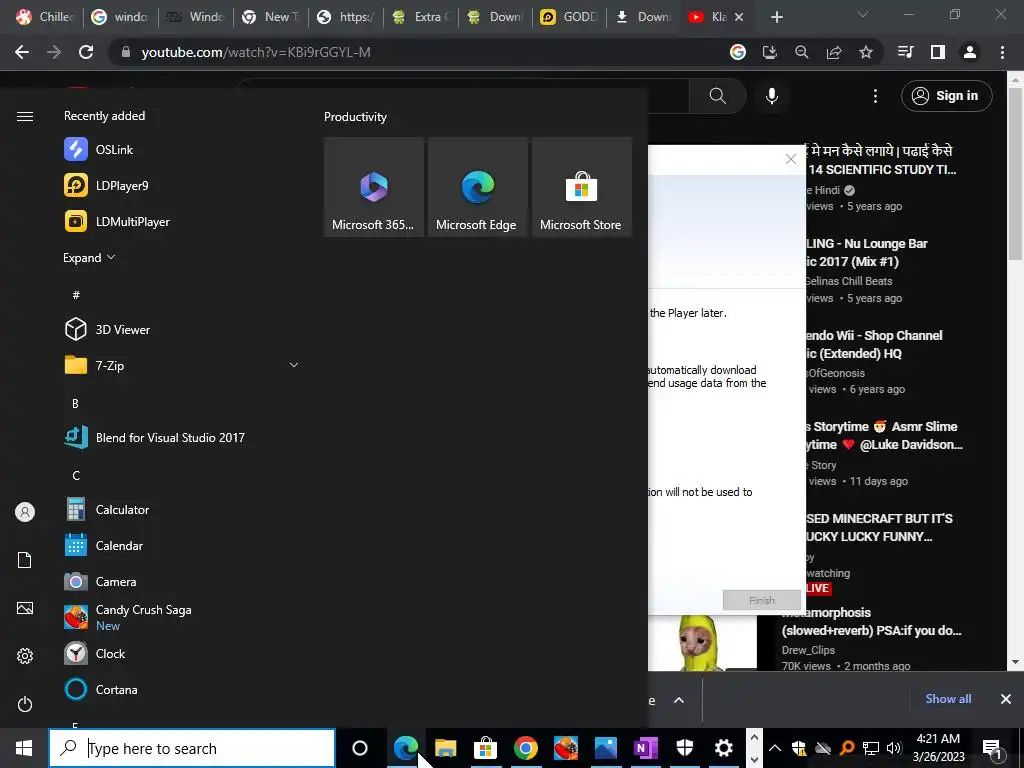Bookmark this page with star icon
Image resolution: width=1024 pixels, height=768 pixels.
866,52
